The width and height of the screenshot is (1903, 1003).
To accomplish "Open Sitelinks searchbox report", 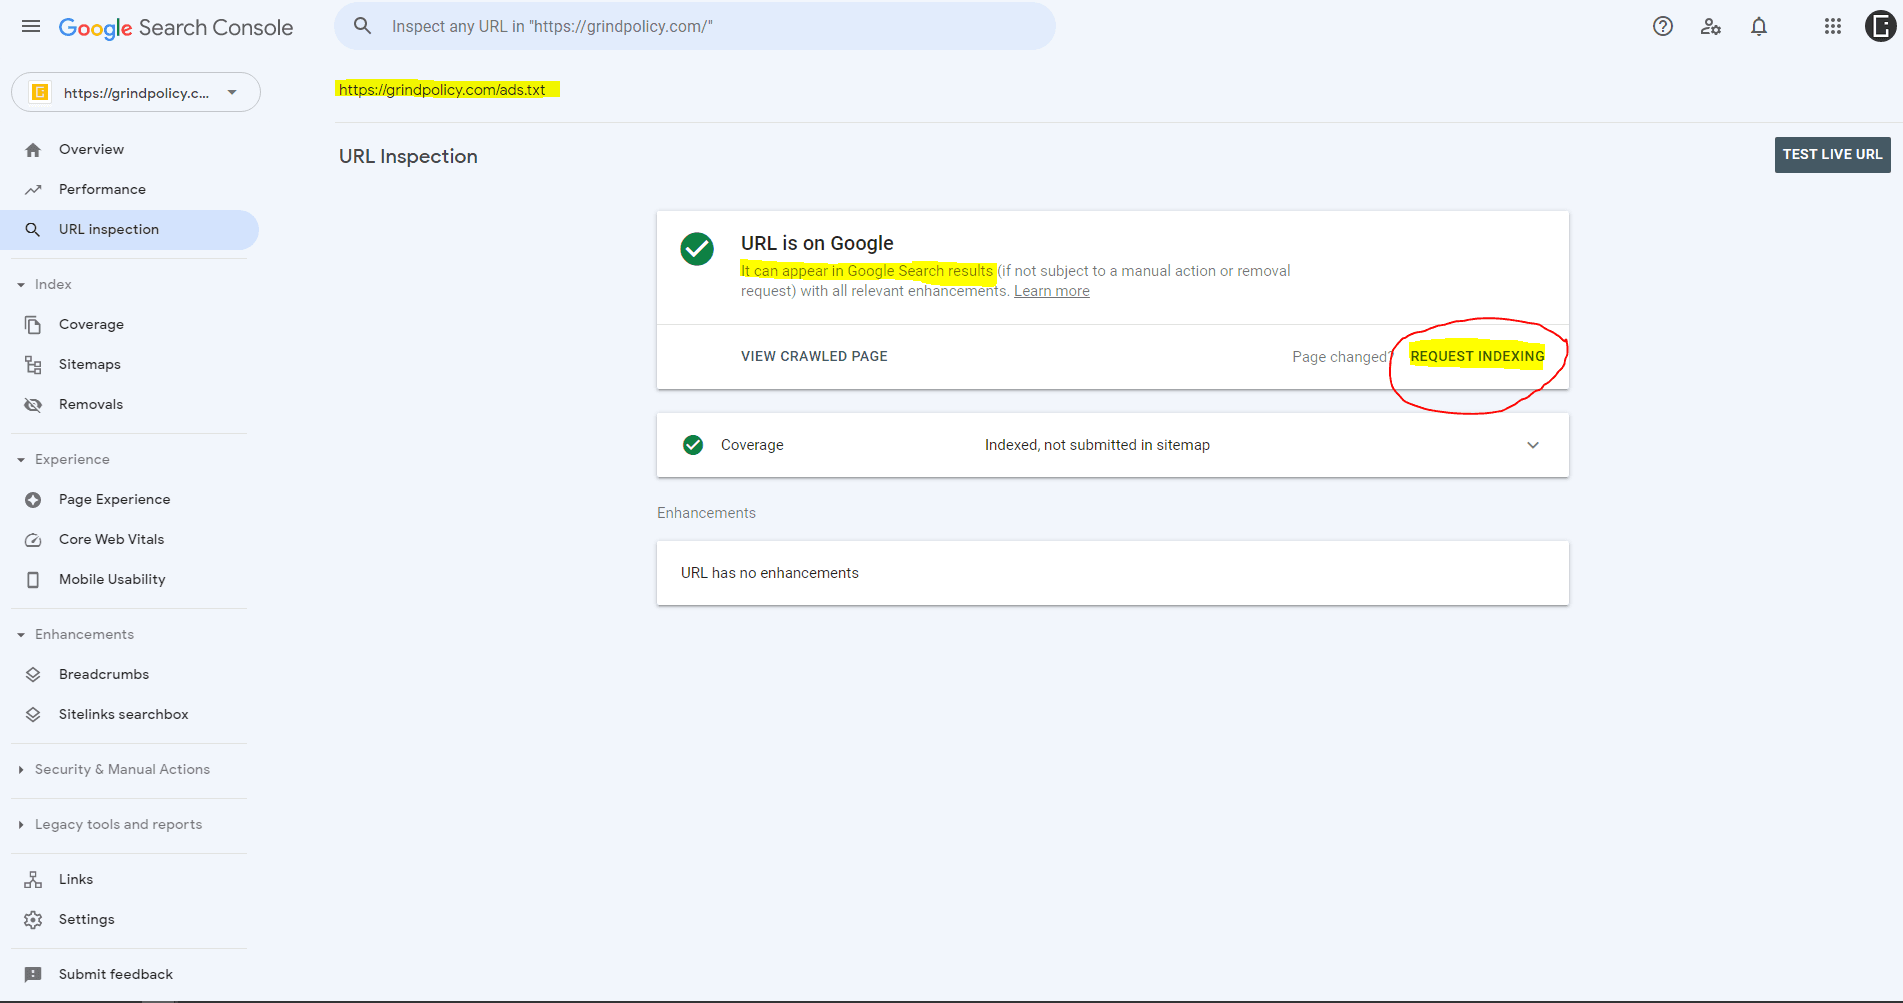I will point(123,714).
